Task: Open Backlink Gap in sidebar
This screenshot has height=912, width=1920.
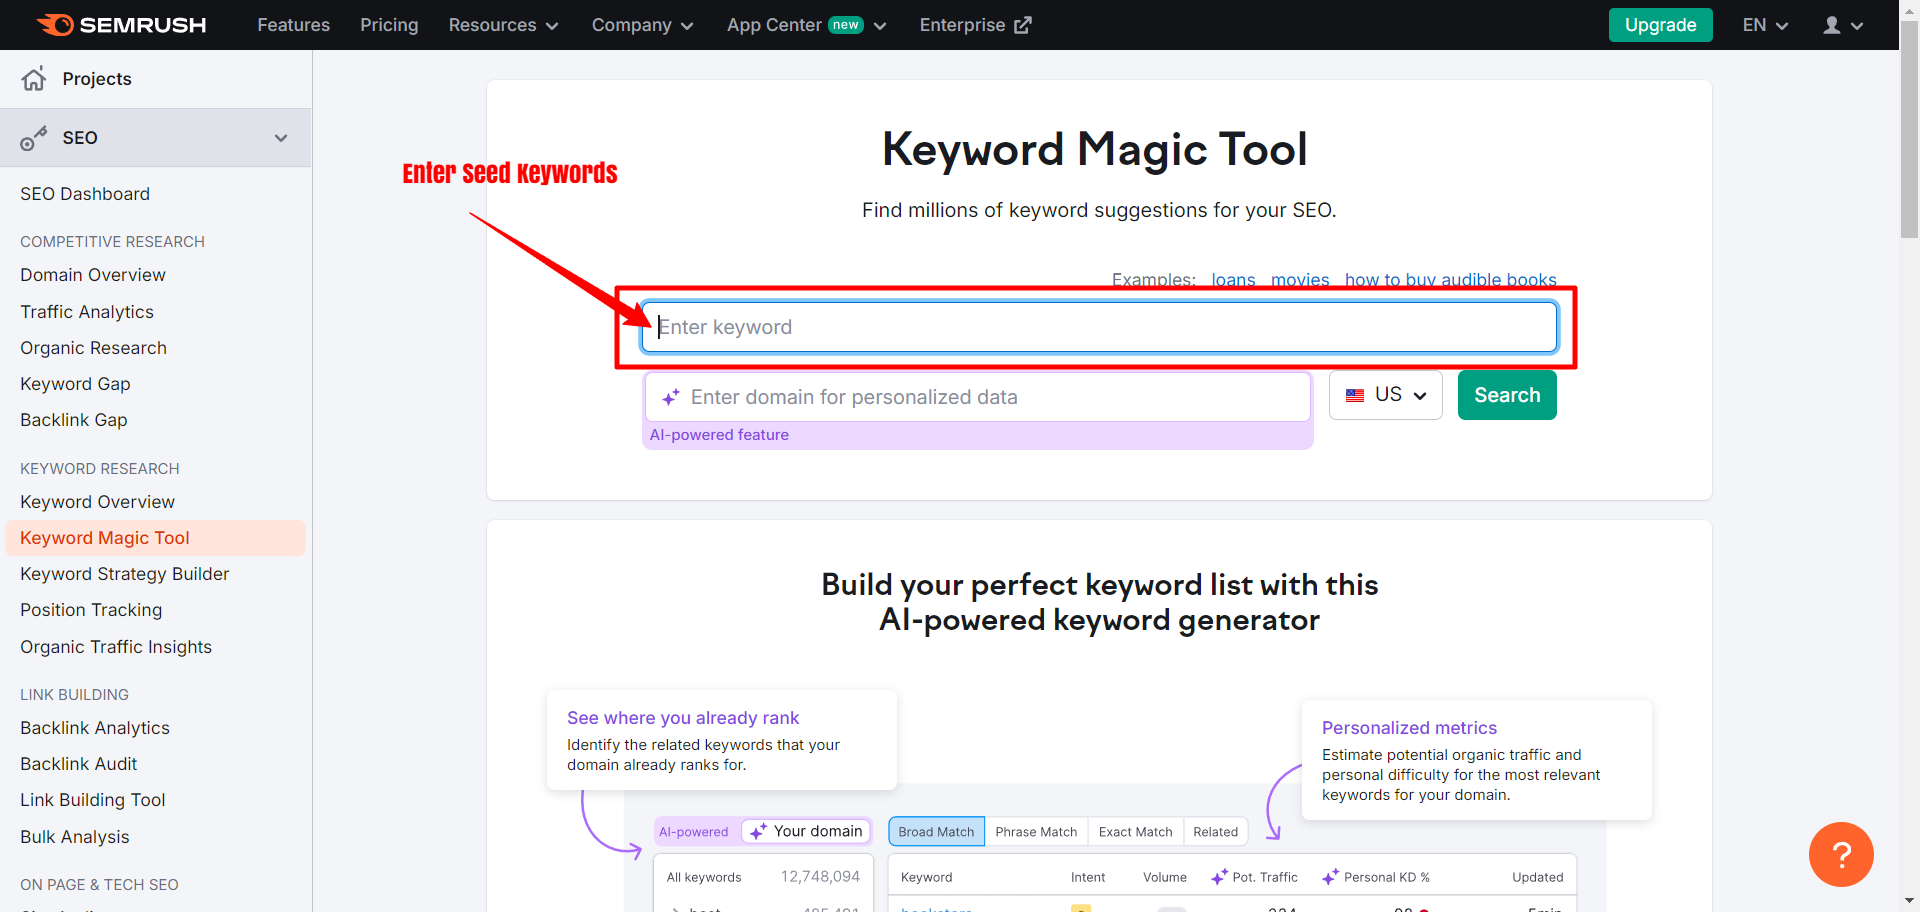Action: pos(74,420)
